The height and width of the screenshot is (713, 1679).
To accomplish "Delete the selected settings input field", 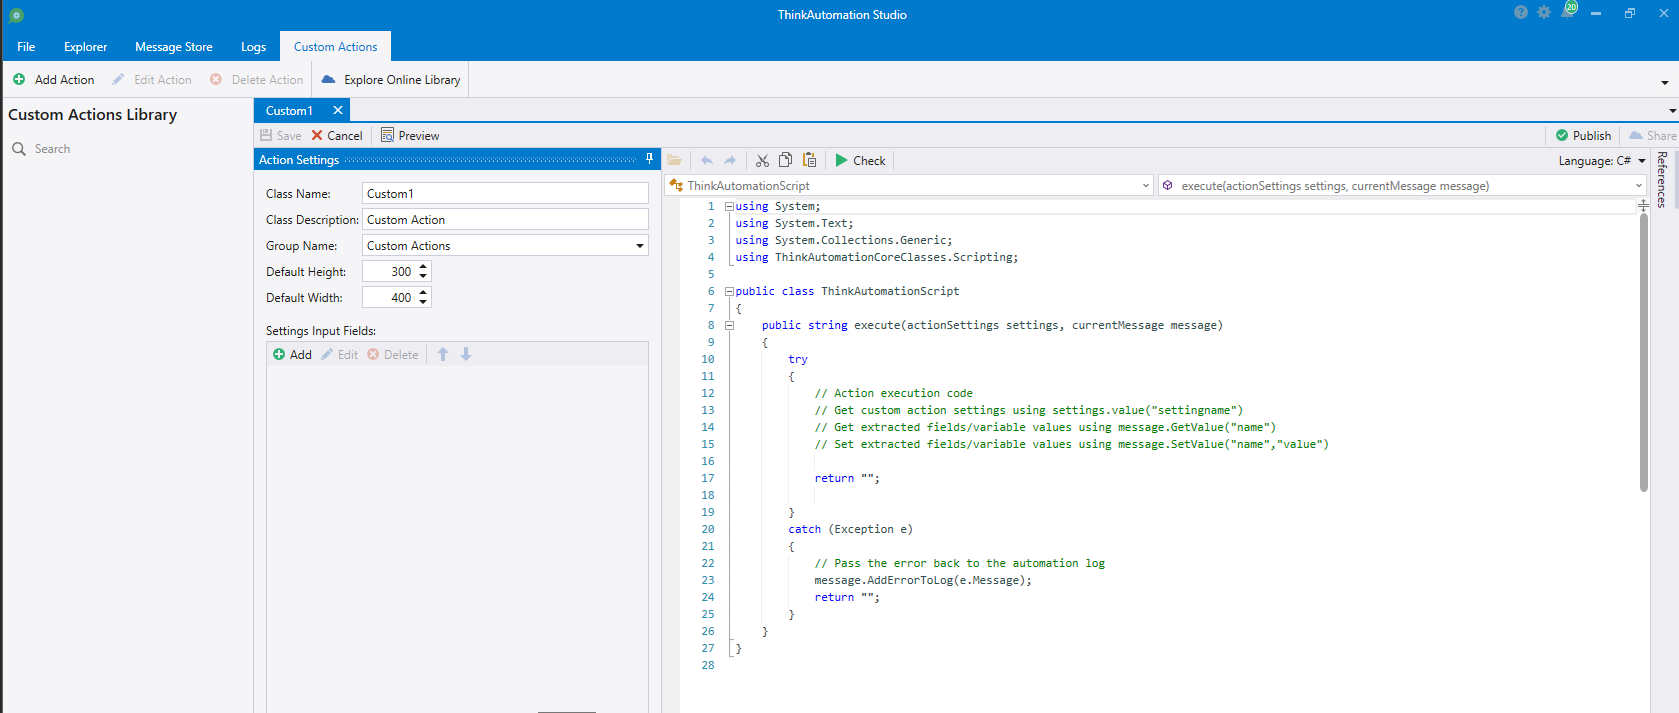I will coord(393,354).
